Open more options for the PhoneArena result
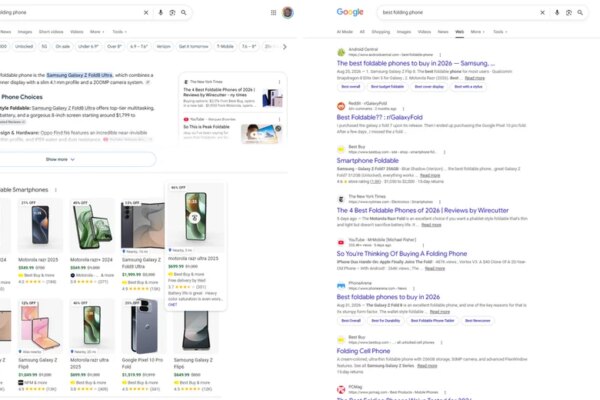This screenshot has height=400, width=600. click(414, 288)
